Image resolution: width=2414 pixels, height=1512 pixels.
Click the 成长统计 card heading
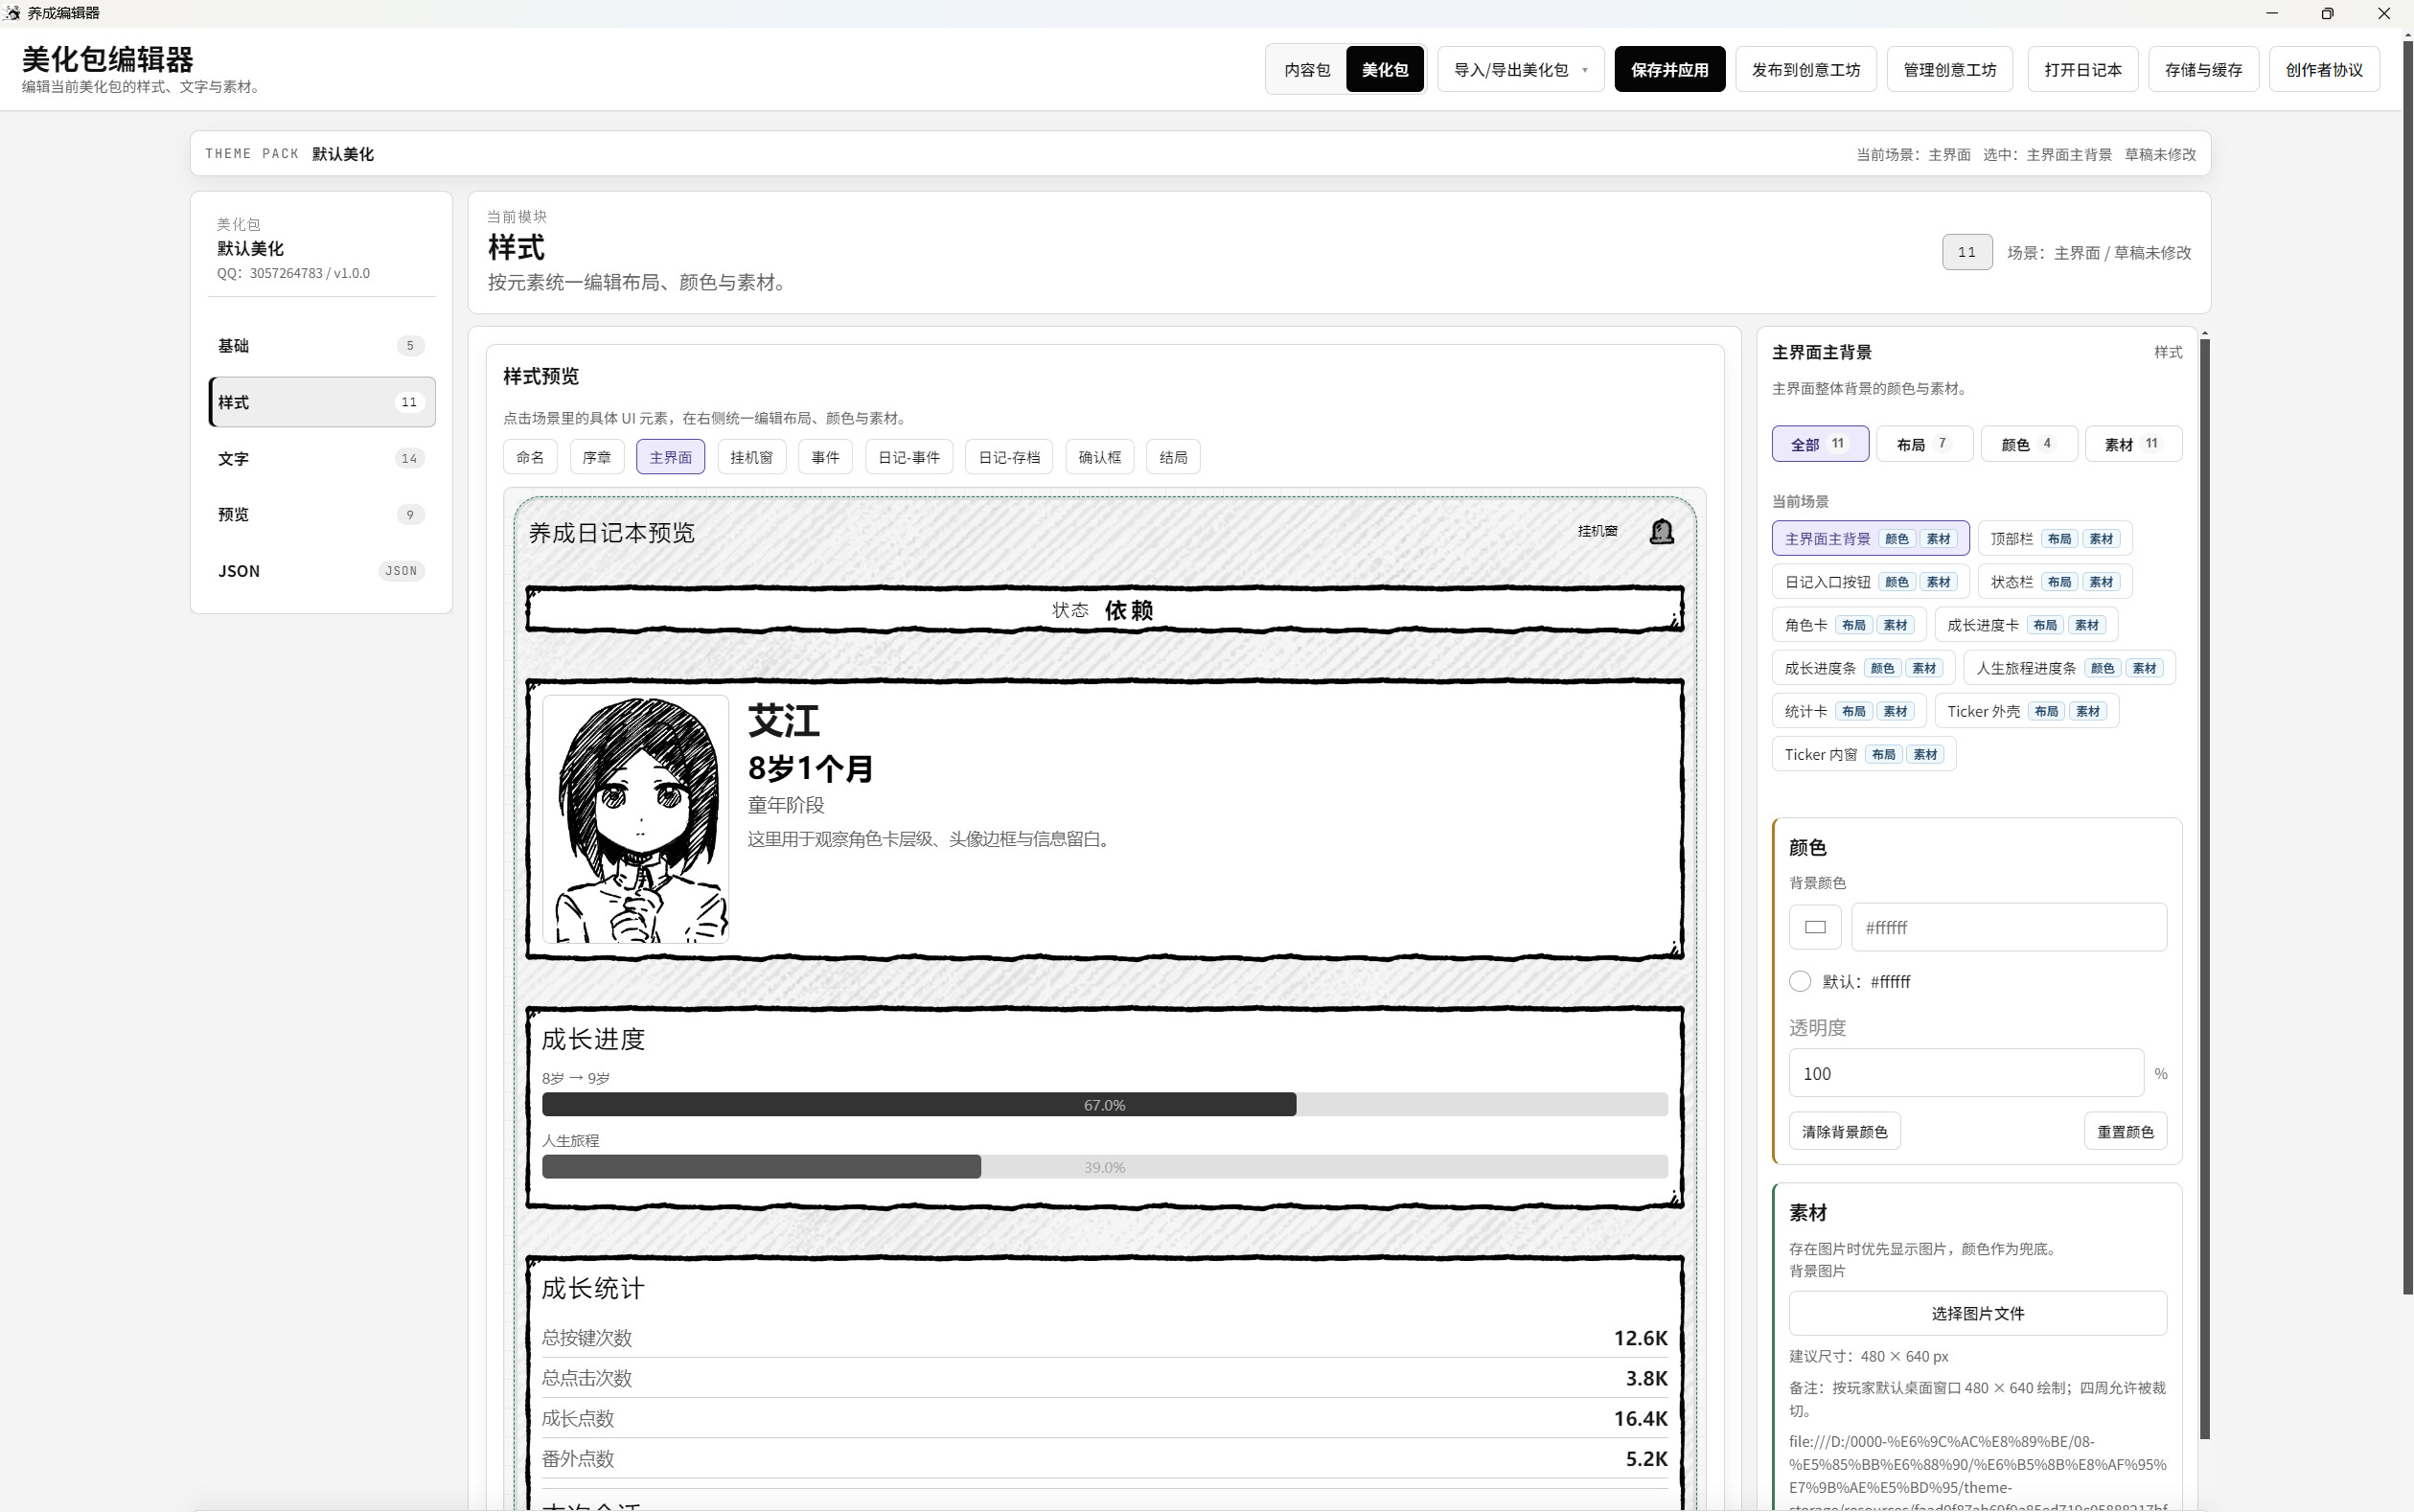pyautogui.click(x=593, y=1288)
